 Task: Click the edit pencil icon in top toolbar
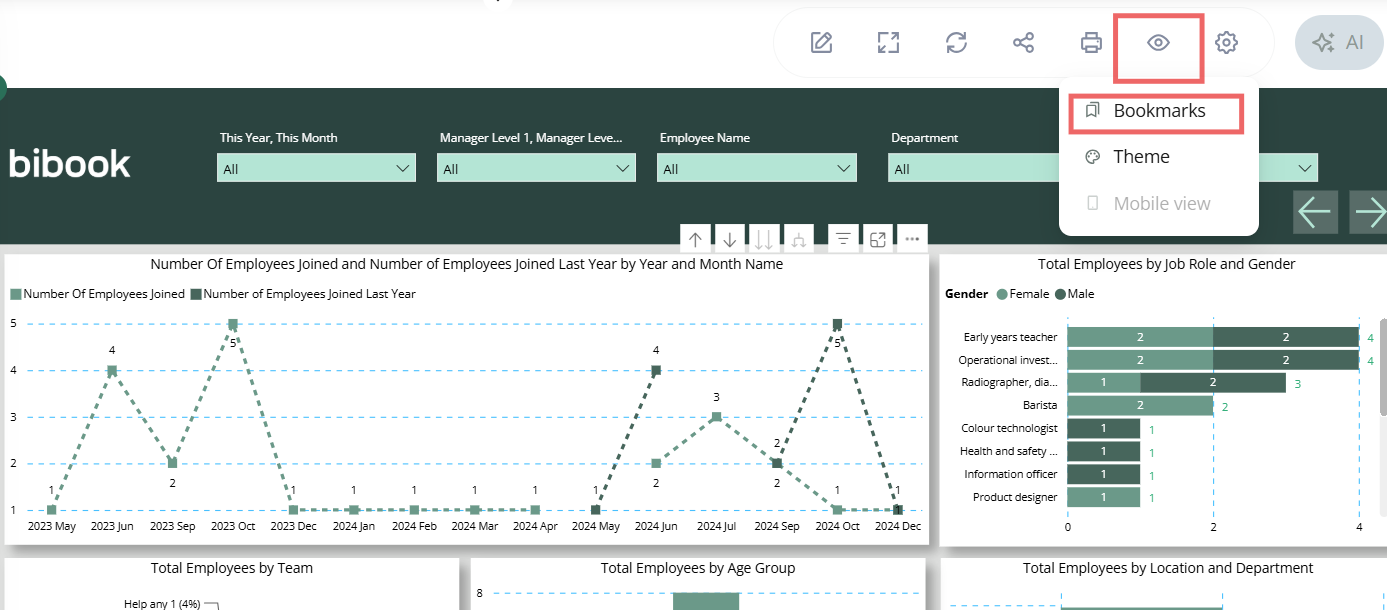click(x=821, y=43)
